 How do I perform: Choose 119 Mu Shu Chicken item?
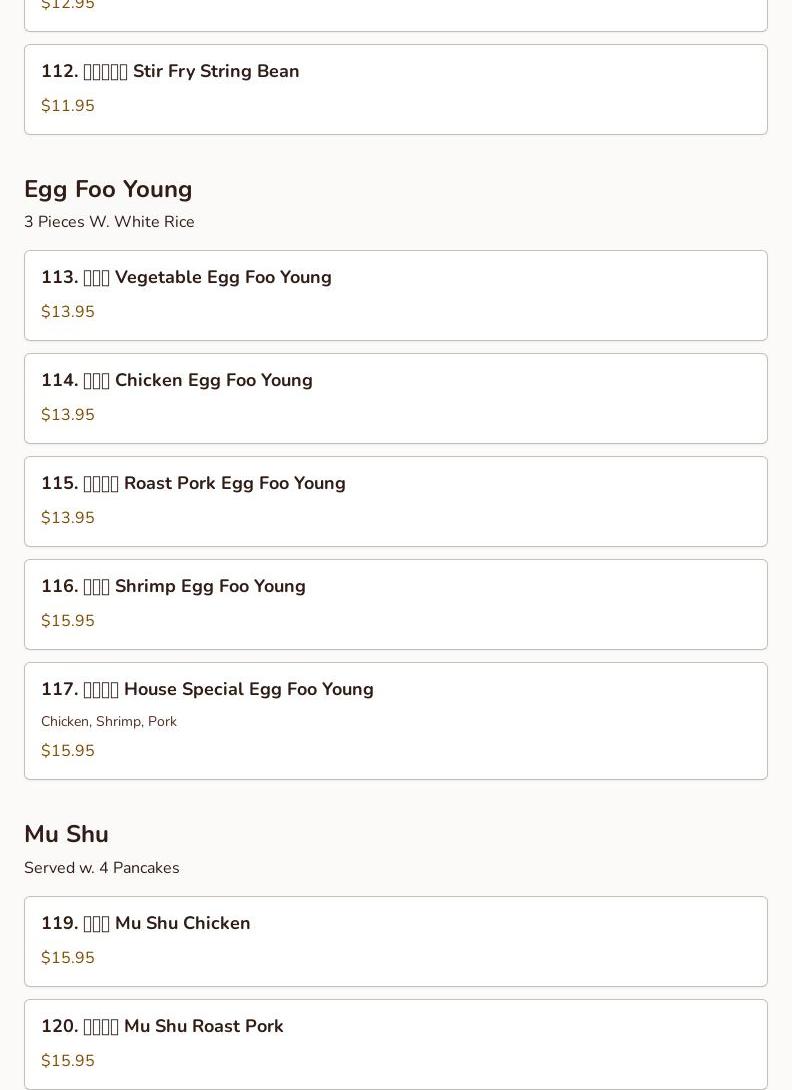pos(396,941)
